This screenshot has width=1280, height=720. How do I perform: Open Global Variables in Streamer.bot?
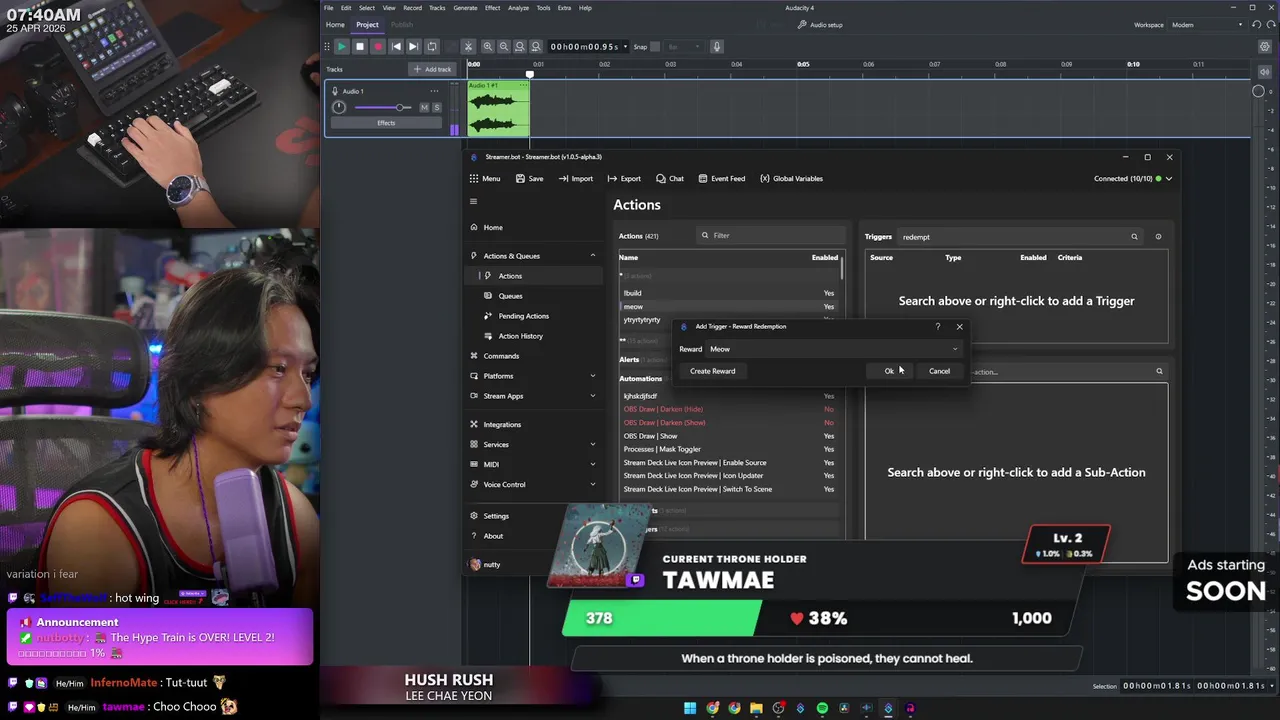tap(791, 179)
